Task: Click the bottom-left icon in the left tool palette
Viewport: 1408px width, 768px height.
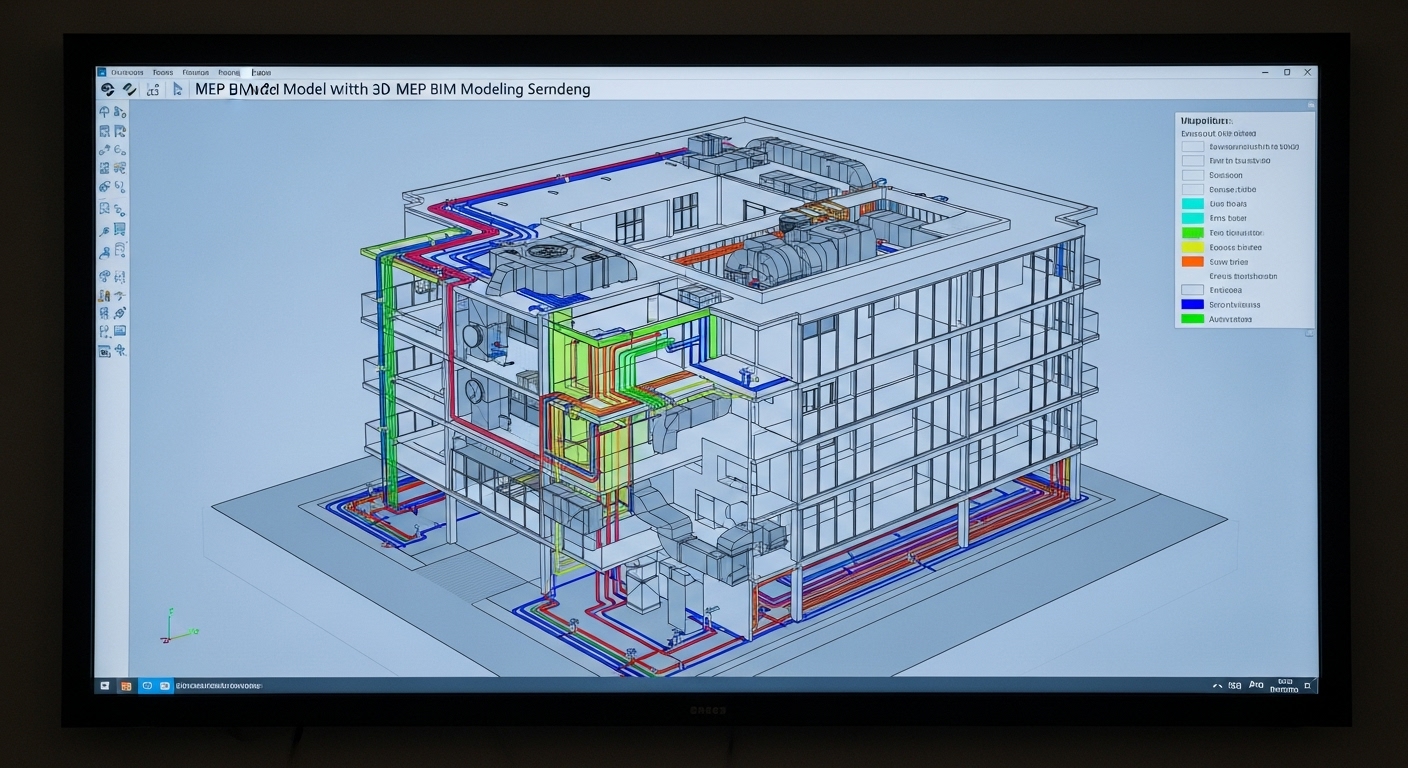Action: (x=104, y=351)
